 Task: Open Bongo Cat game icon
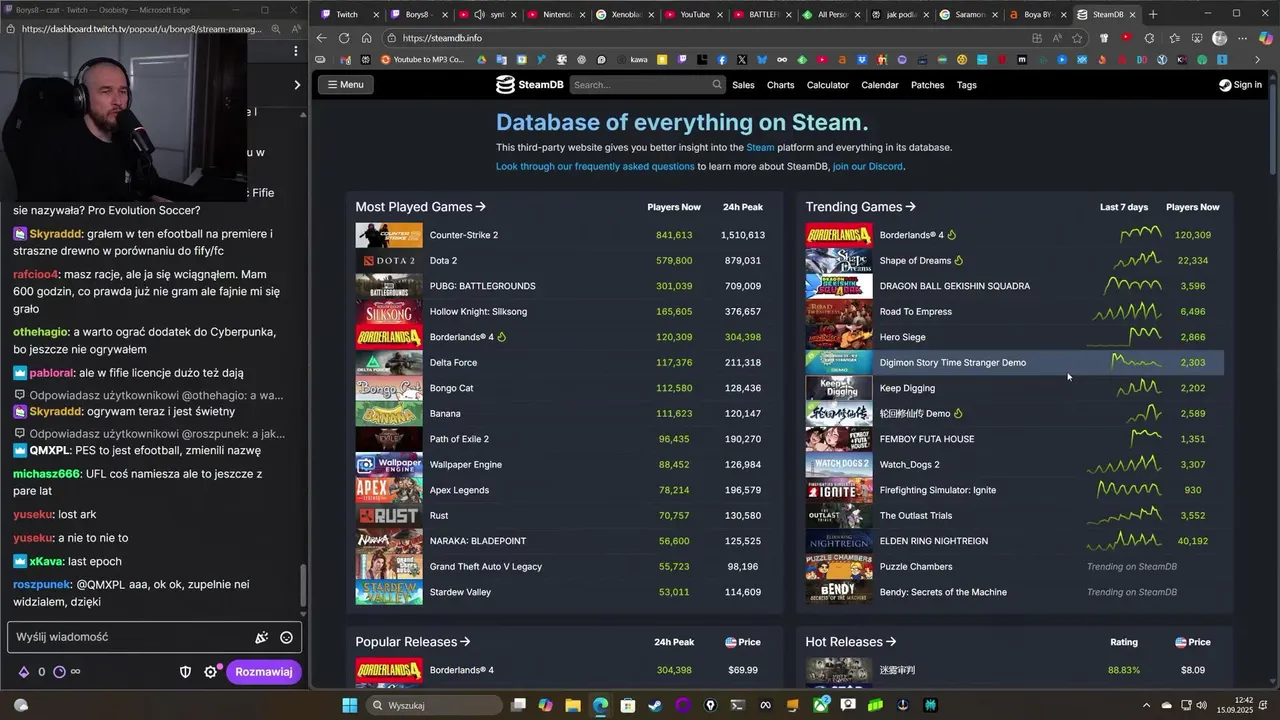[x=389, y=388]
